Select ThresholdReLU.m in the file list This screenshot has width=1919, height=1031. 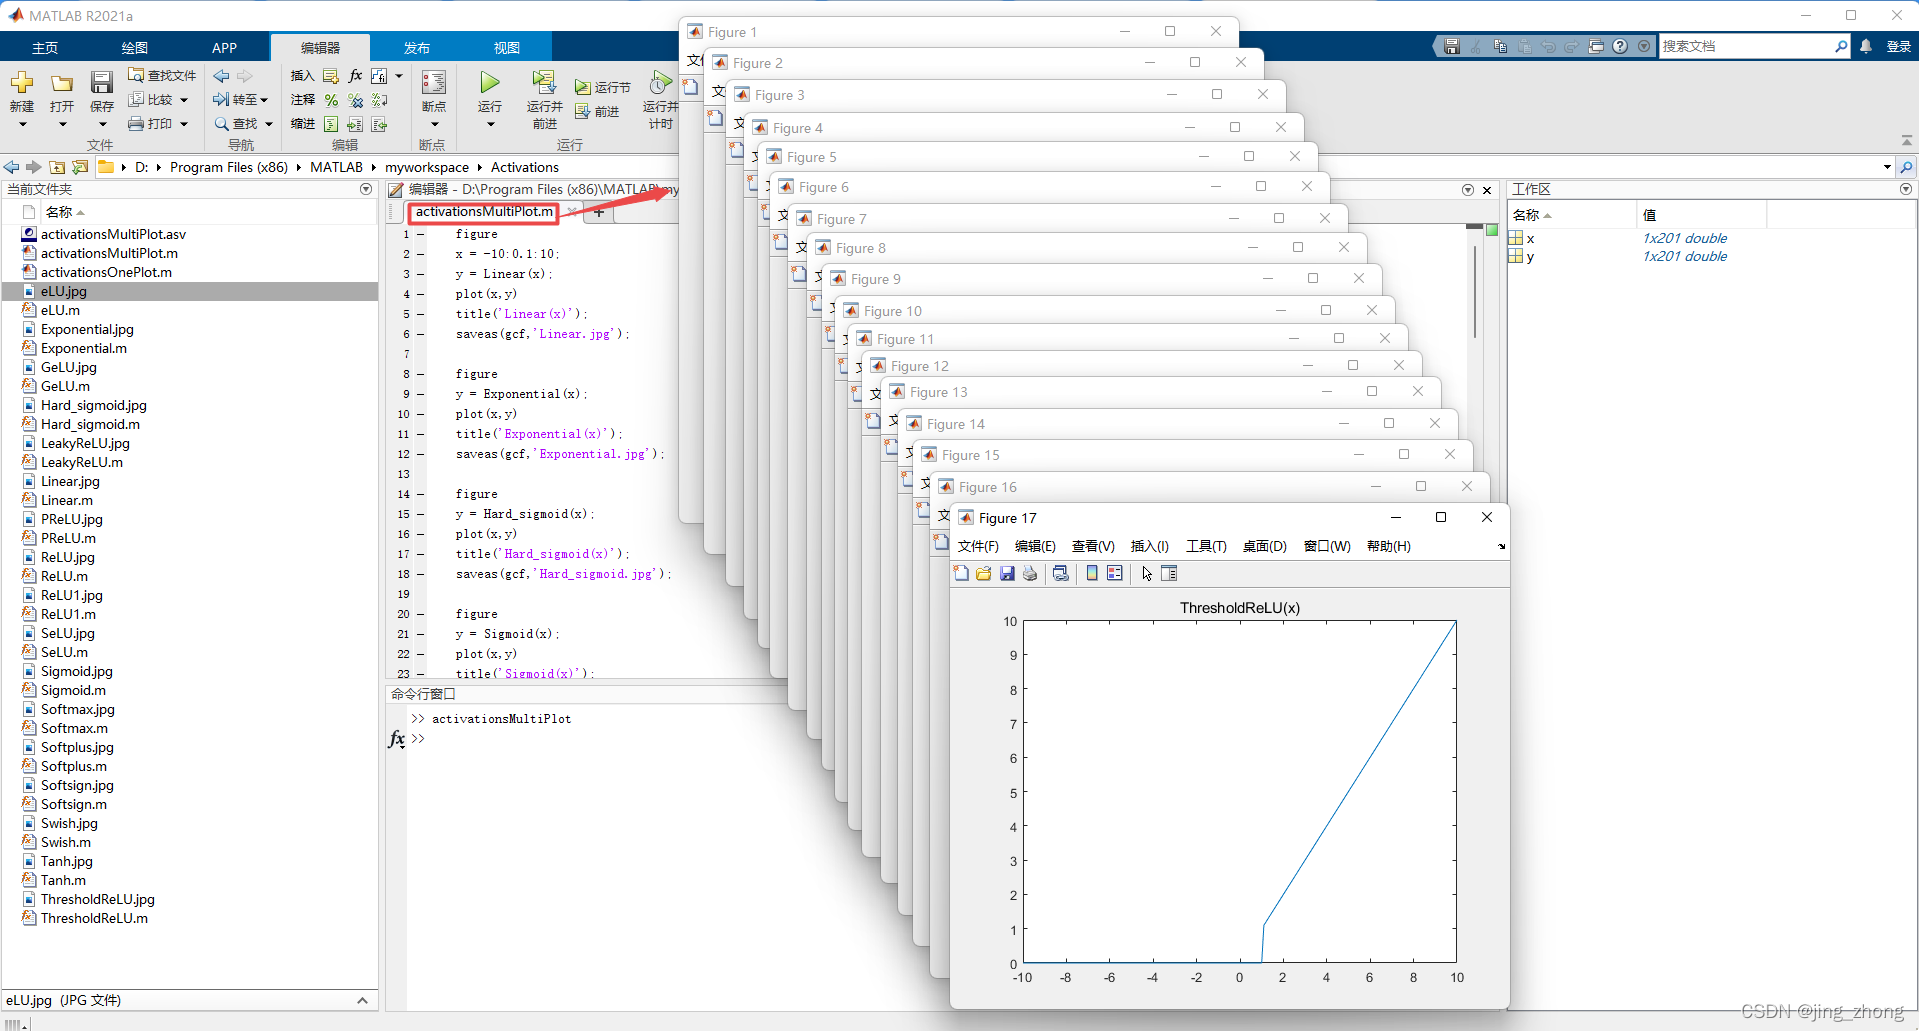[x=94, y=918]
